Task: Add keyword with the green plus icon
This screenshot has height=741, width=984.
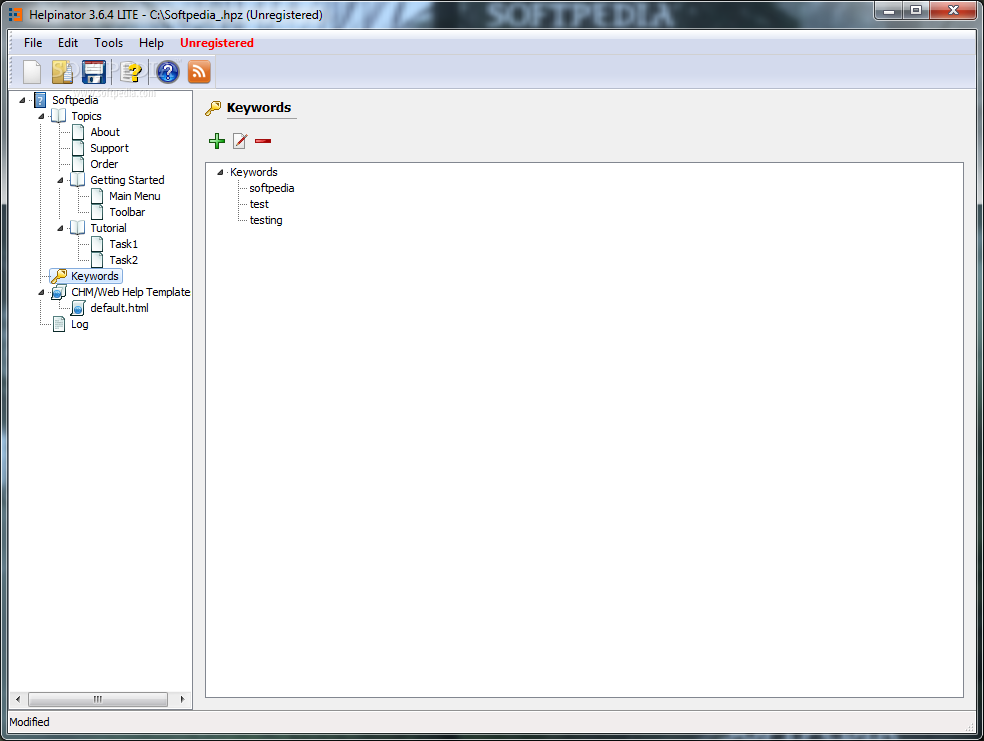Action: click(217, 141)
